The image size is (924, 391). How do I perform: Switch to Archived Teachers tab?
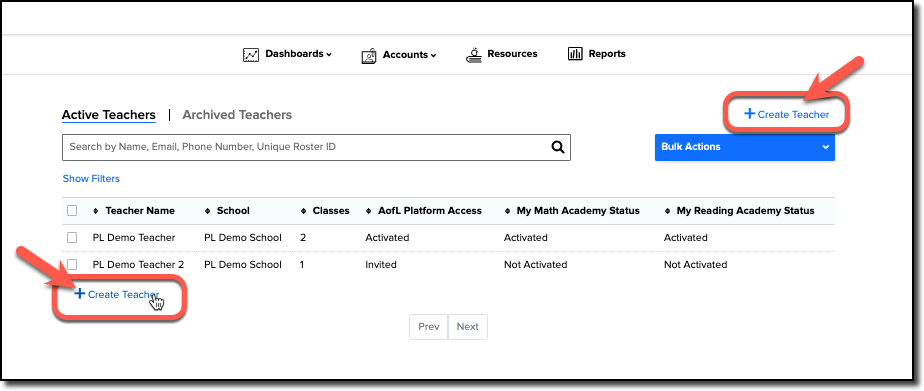(237, 115)
